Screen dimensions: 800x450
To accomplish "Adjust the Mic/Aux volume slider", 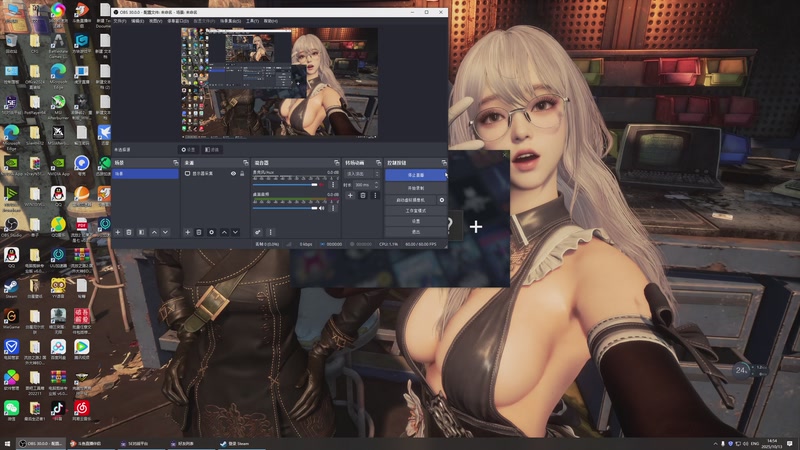I will point(285,185).
